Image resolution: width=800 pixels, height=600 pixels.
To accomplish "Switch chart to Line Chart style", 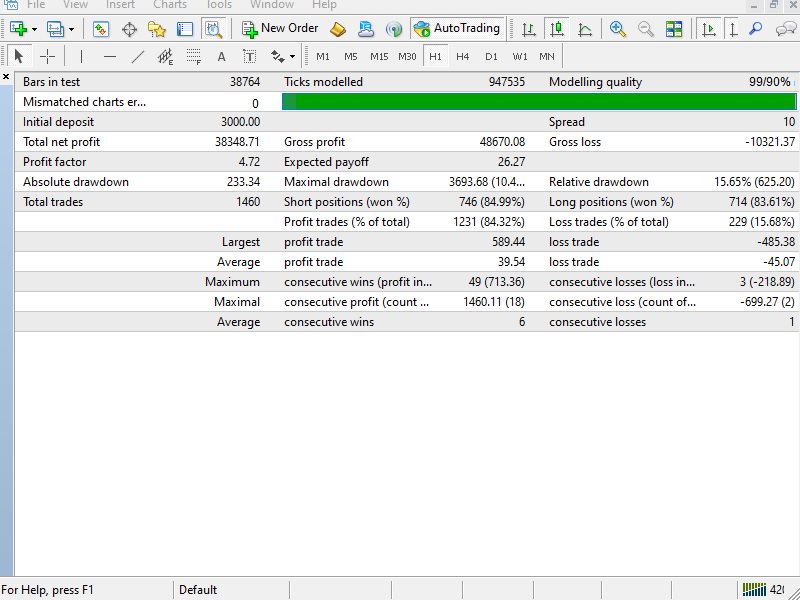I will point(585,29).
